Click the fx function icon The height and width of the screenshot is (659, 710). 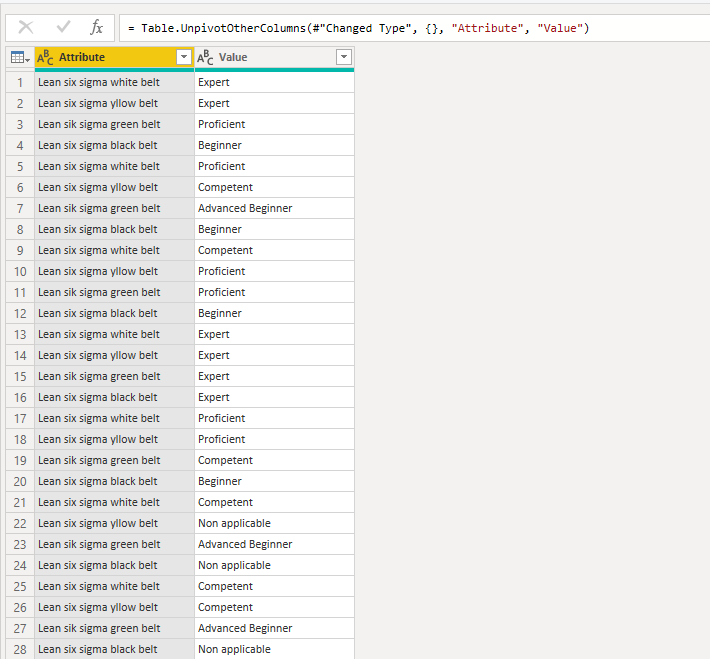[96, 28]
